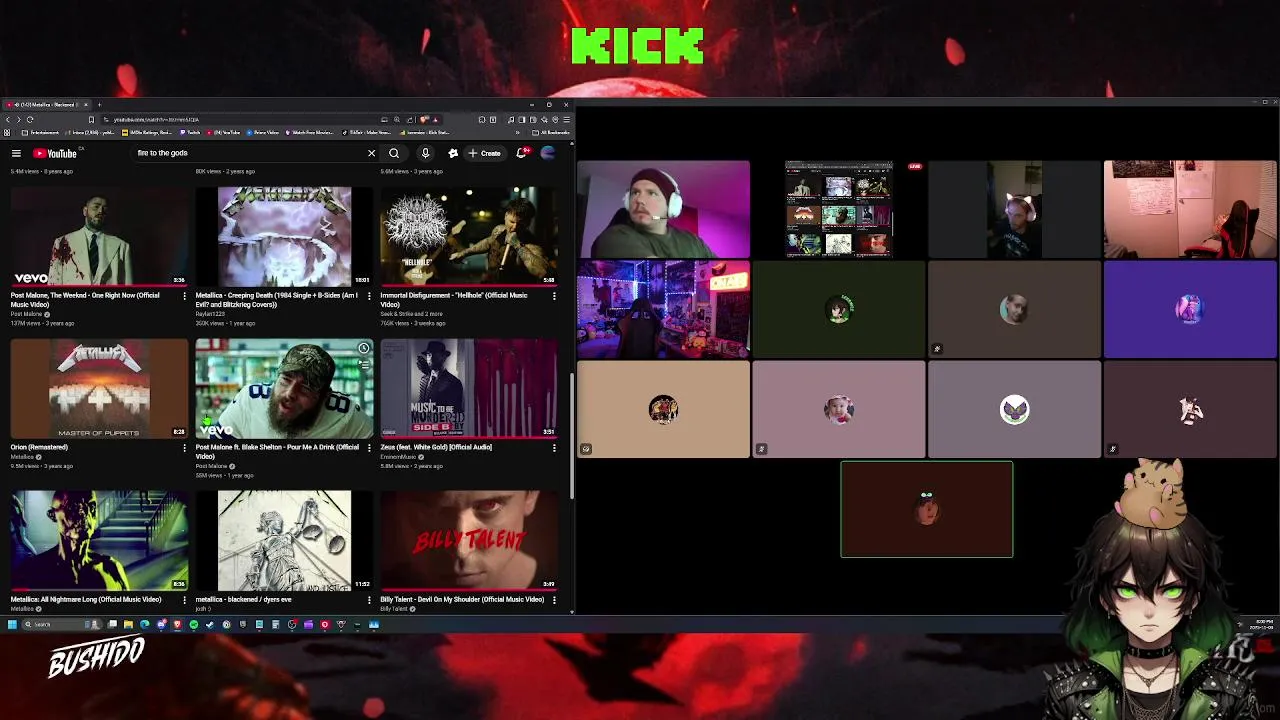The height and width of the screenshot is (720, 1280).
Task: Select the green-bordered speaking participant tile
Action: (x=927, y=509)
